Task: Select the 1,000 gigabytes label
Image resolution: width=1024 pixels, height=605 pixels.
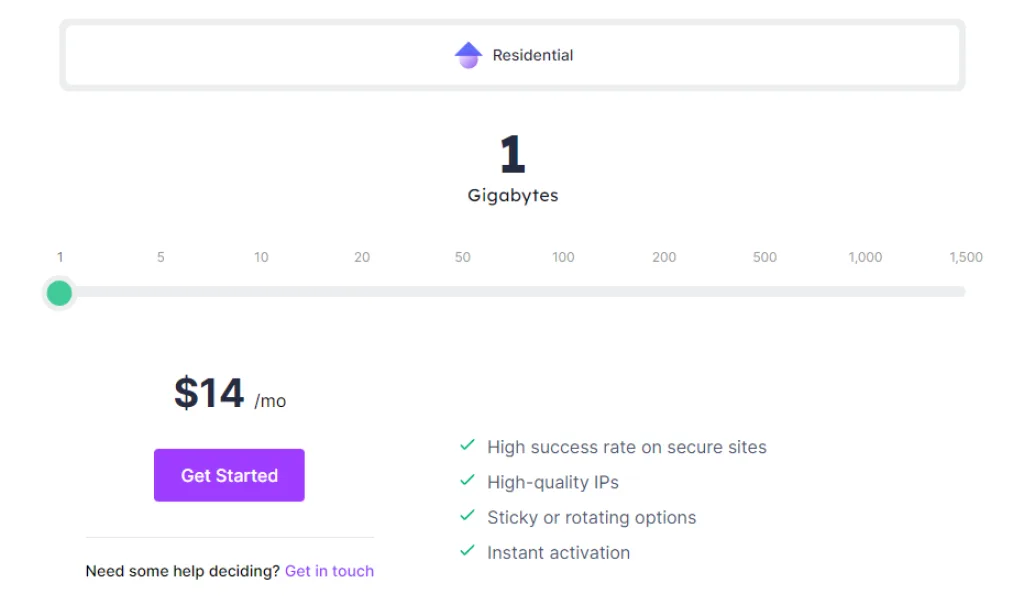Action: tap(865, 257)
